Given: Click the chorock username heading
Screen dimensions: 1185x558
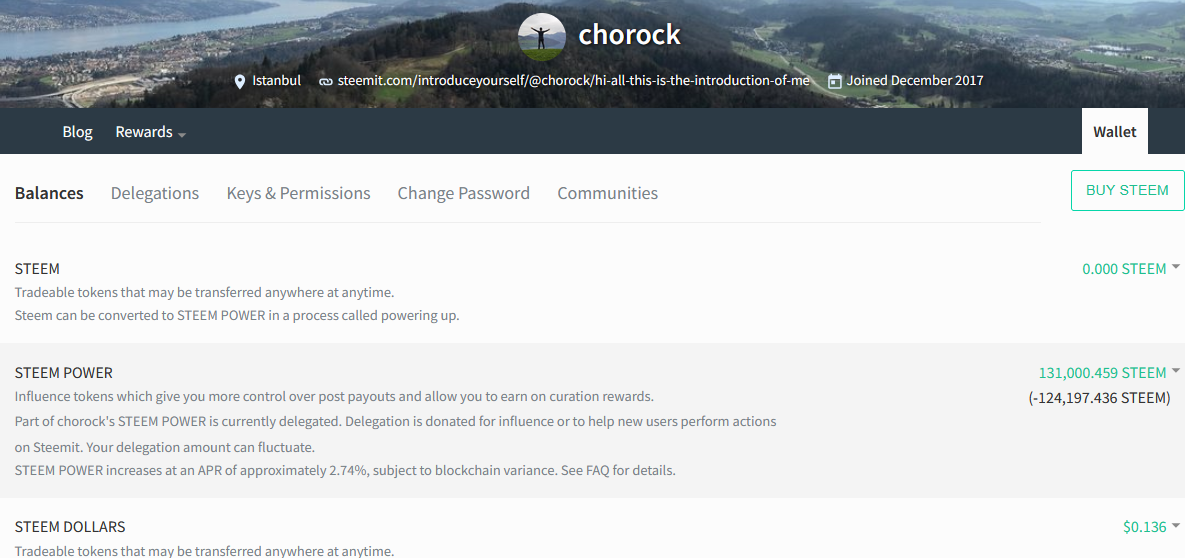Looking at the screenshot, I should [x=630, y=35].
